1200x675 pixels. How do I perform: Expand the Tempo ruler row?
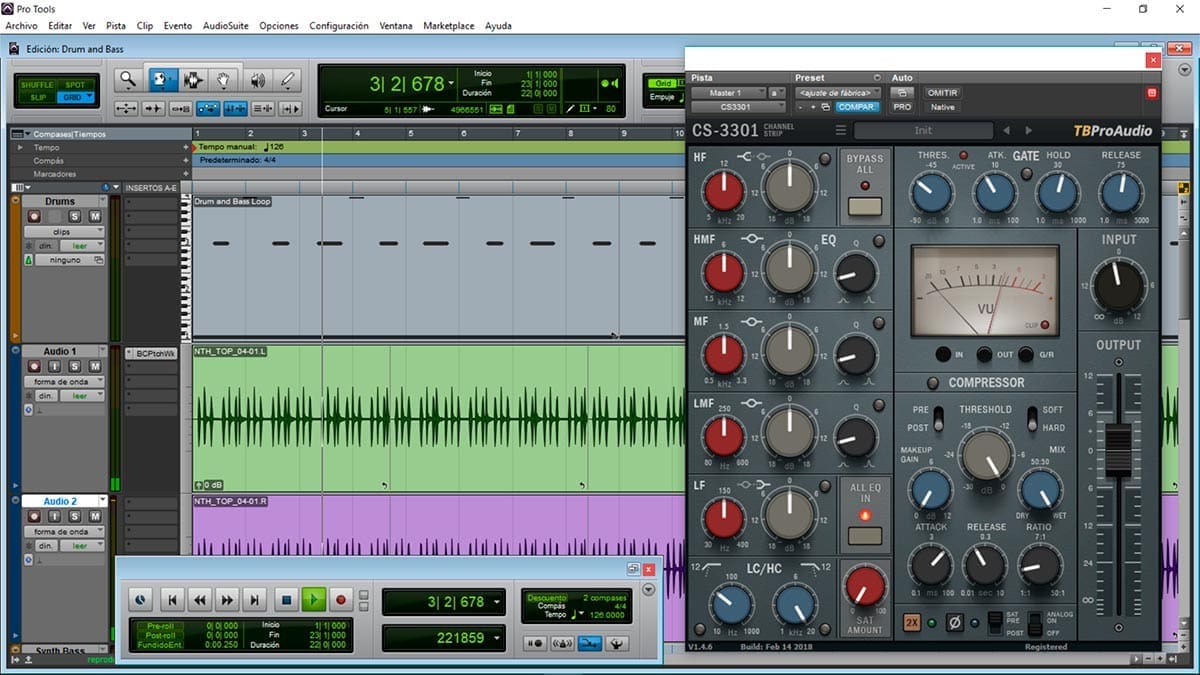tap(20, 147)
